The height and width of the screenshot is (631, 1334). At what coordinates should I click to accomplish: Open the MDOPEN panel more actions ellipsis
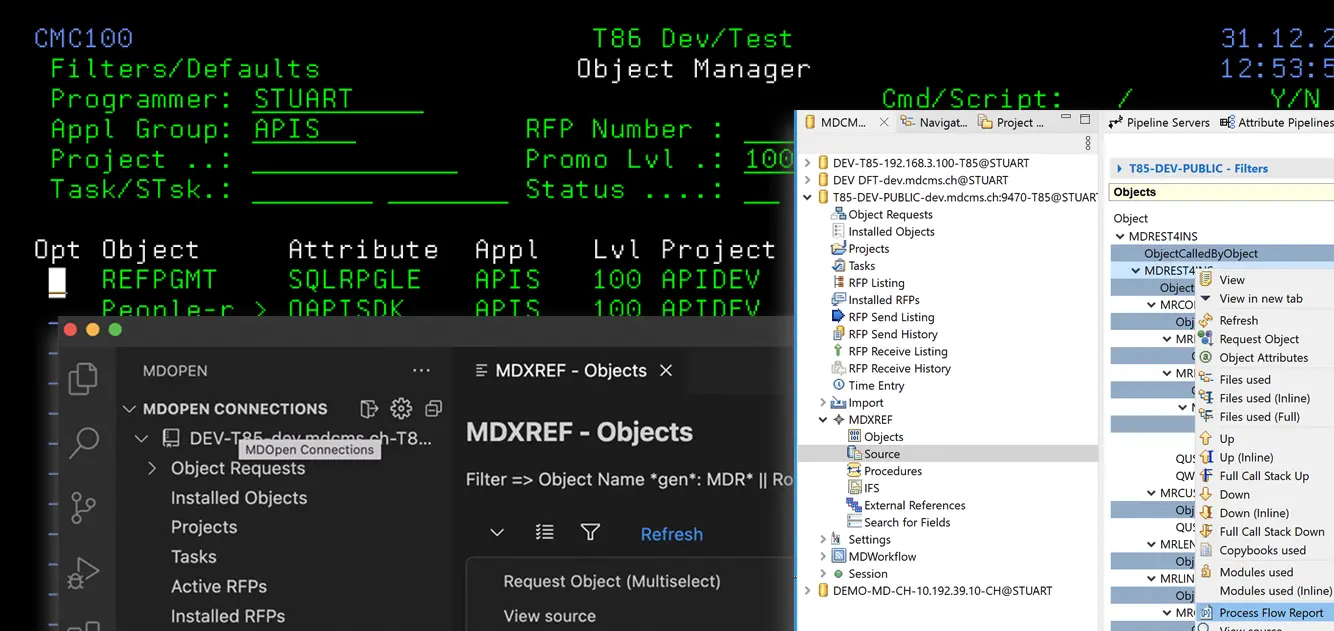pyautogui.click(x=421, y=370)
